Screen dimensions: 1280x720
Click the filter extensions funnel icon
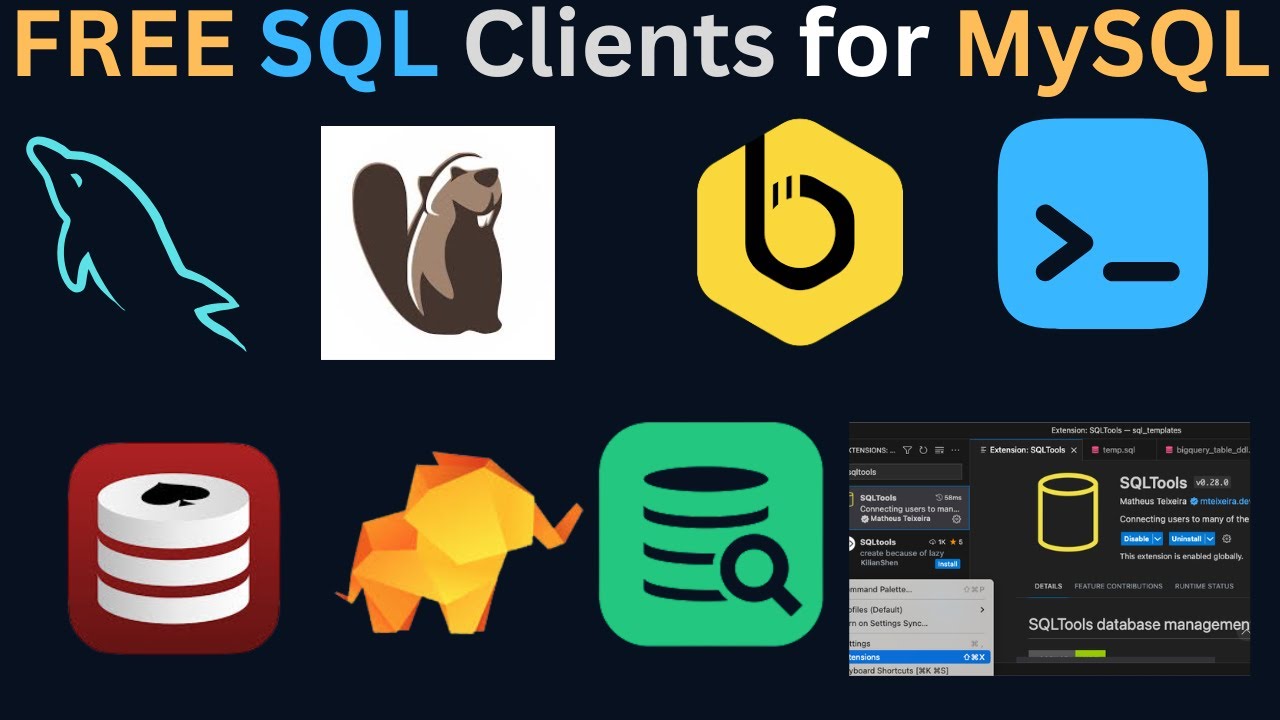click(x=907, y=450)
